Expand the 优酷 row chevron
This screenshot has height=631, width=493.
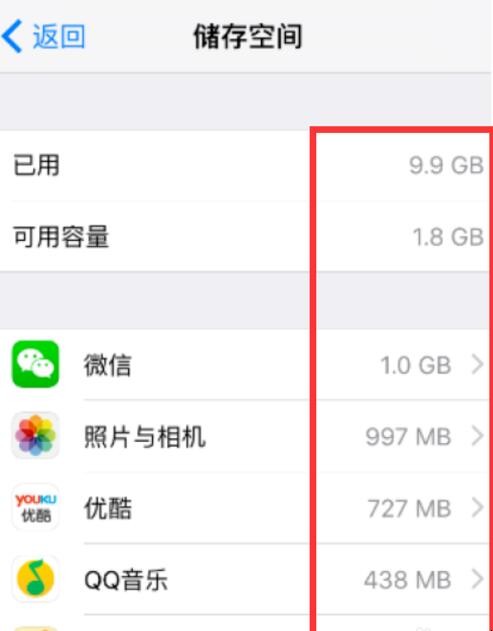coord(477,507)
